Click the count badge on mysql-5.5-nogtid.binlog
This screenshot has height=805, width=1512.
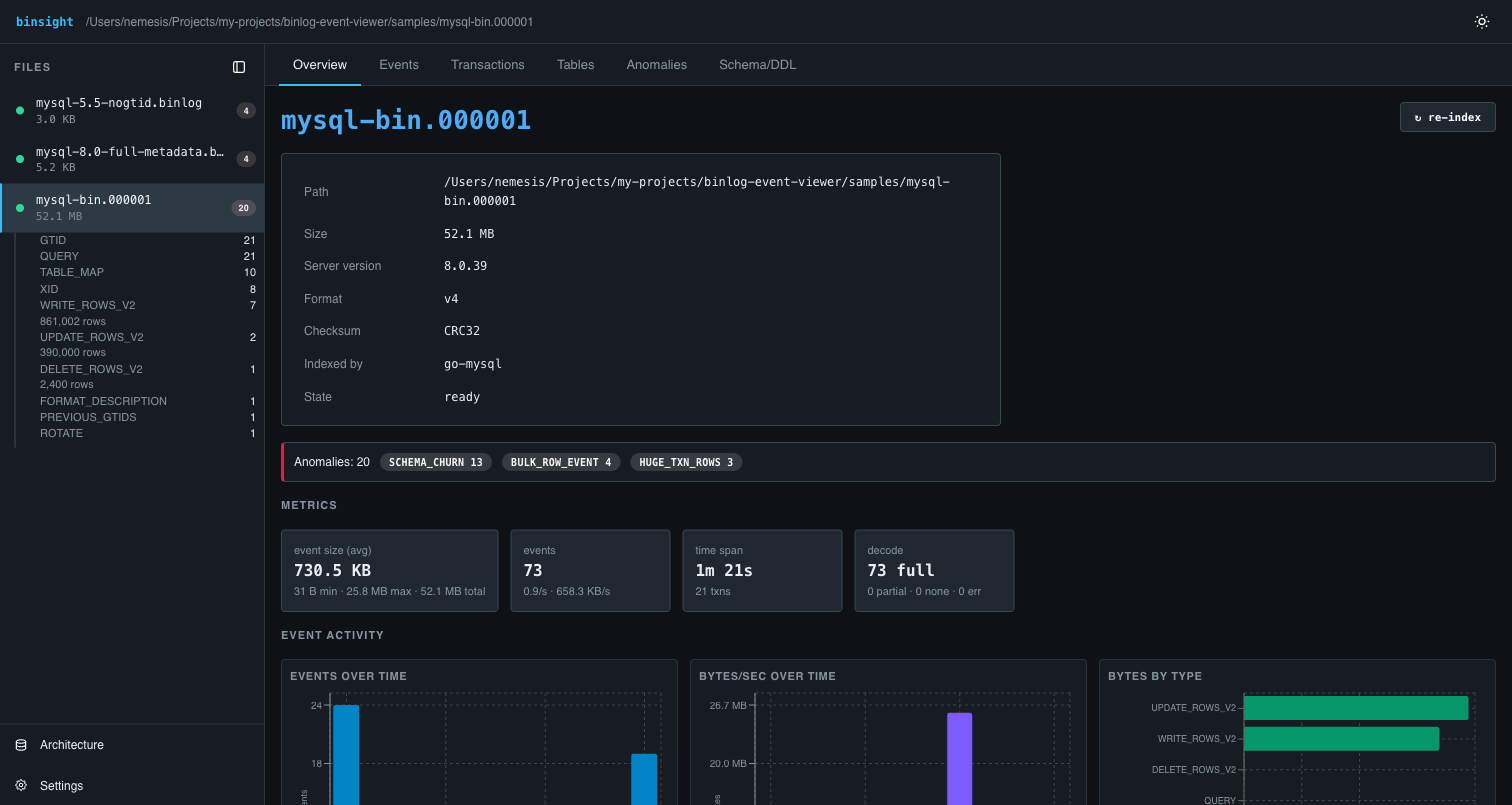[x=246, y=110]
